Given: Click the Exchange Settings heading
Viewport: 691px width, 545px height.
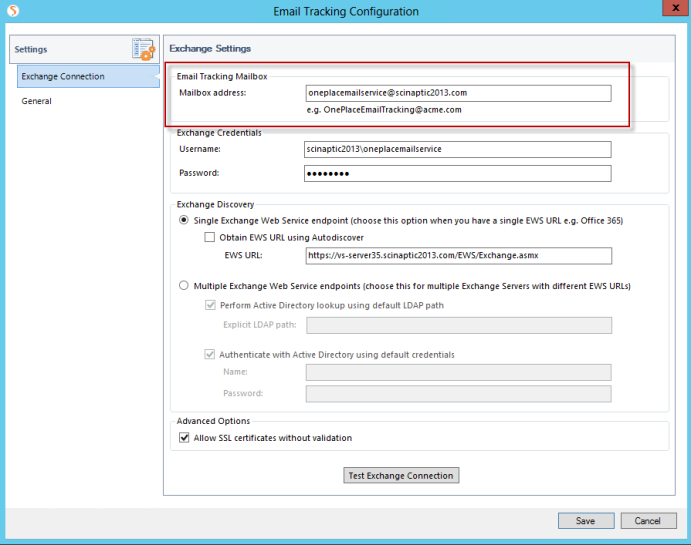Looking at the screenshot, I should [x=210, y=48].
